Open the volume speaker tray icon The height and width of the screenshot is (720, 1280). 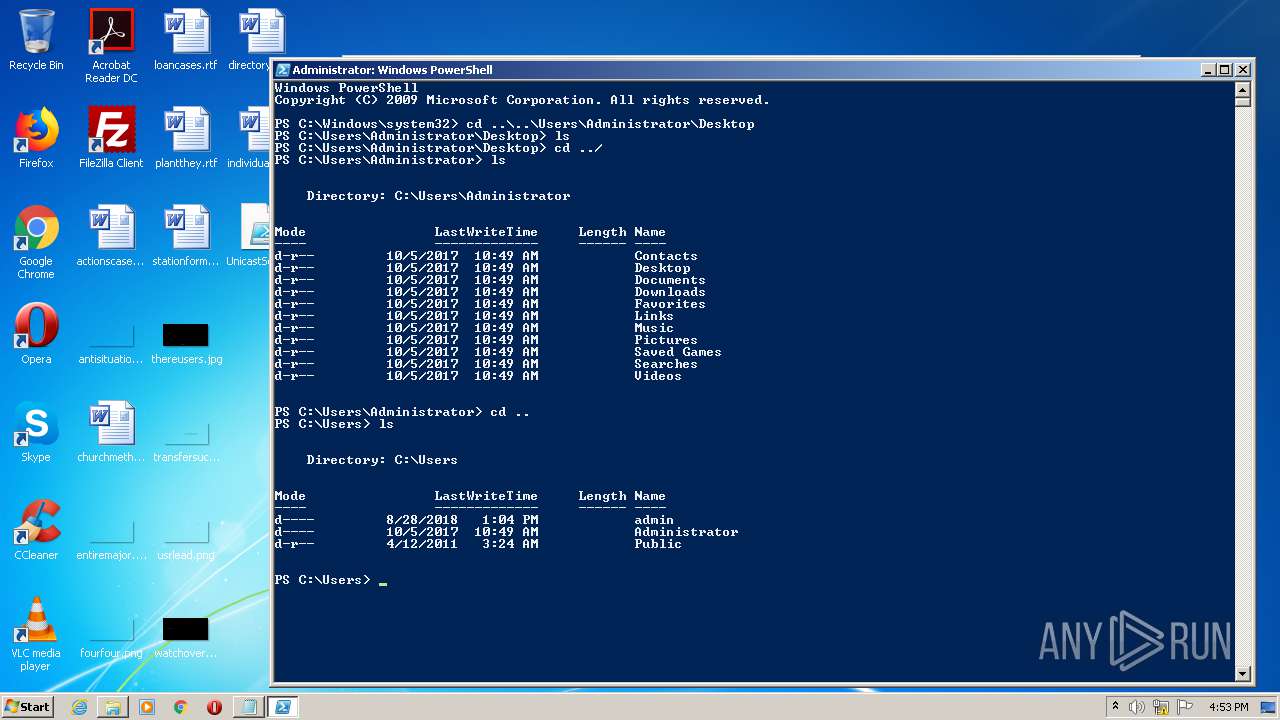pos(1137,707)
